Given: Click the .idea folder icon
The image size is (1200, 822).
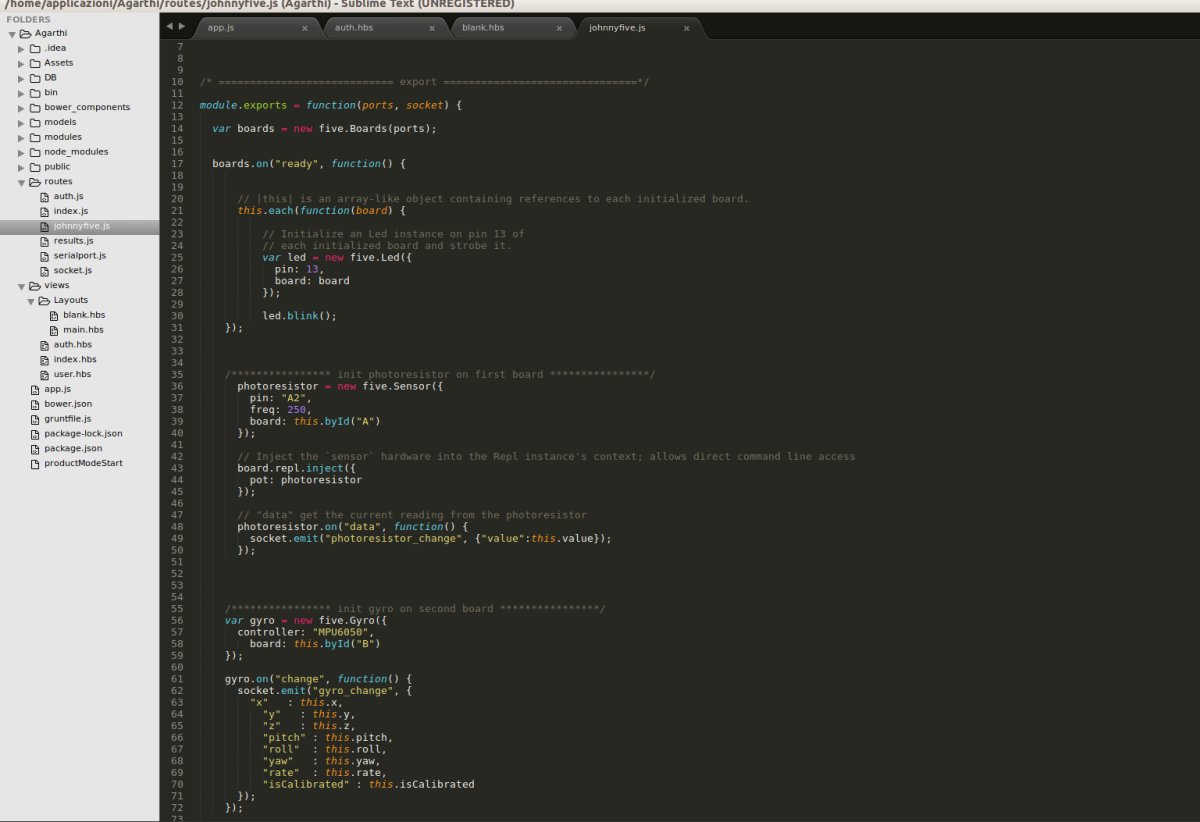Looking at the screenshot, I should tap(35, 48).
